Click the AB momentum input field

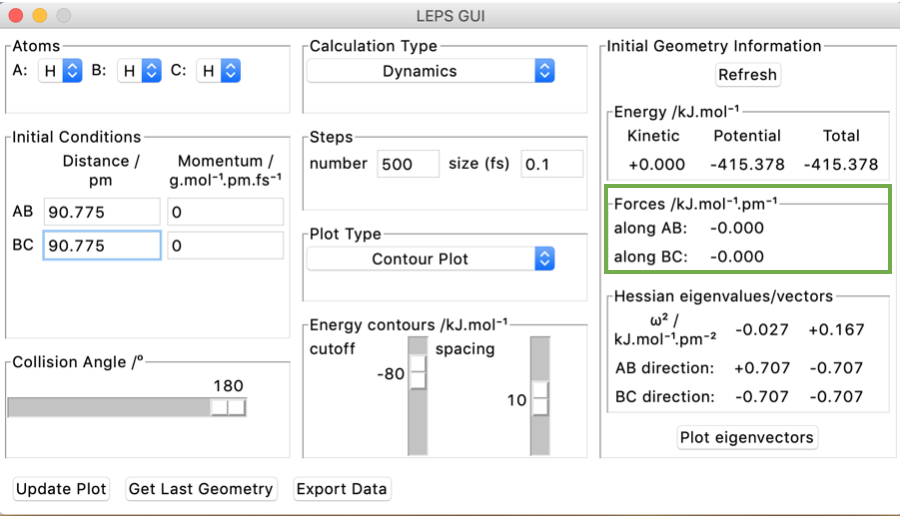(x=225, y=212)
